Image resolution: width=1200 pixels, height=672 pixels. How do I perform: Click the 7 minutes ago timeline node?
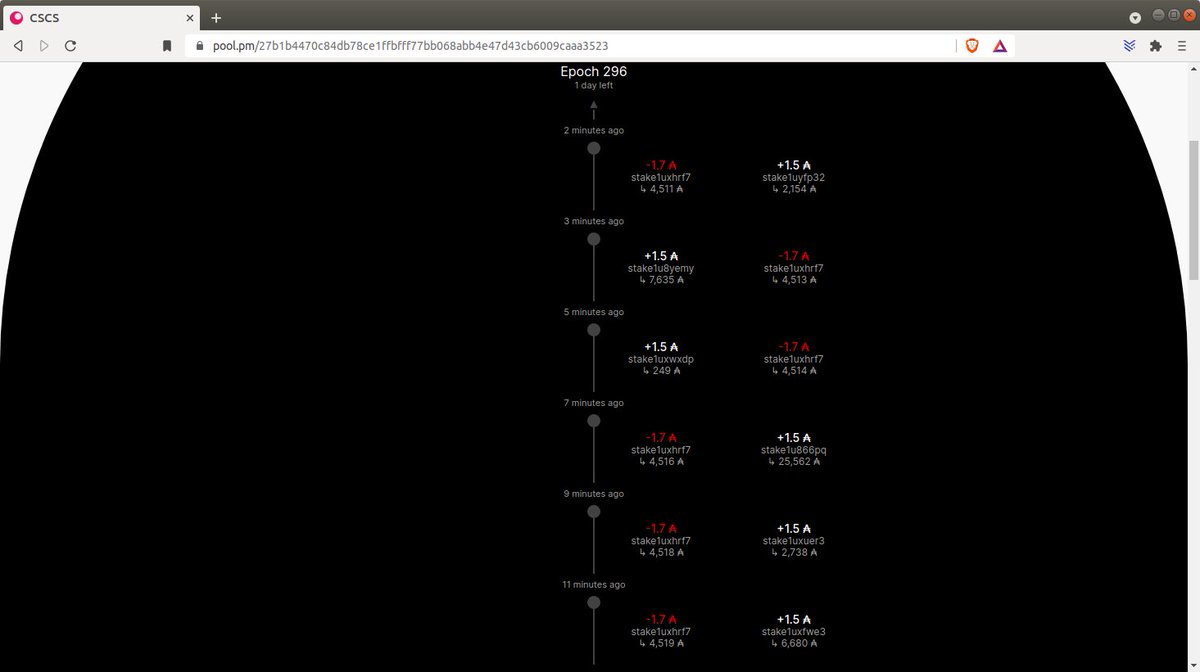[x=594, y=421]
